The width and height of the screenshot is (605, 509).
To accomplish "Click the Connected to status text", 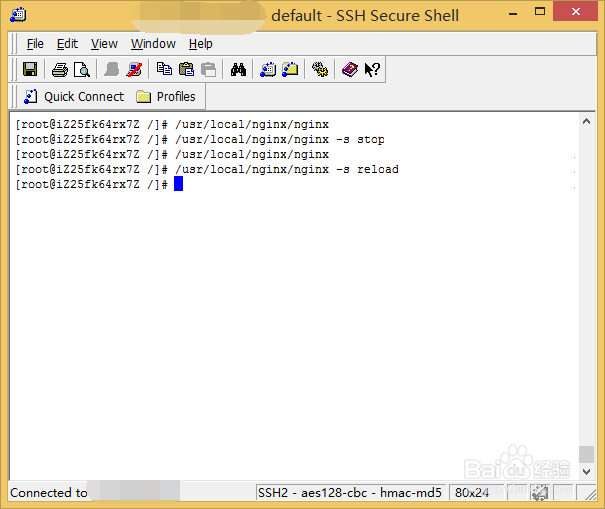I will (x=49, y=493).
